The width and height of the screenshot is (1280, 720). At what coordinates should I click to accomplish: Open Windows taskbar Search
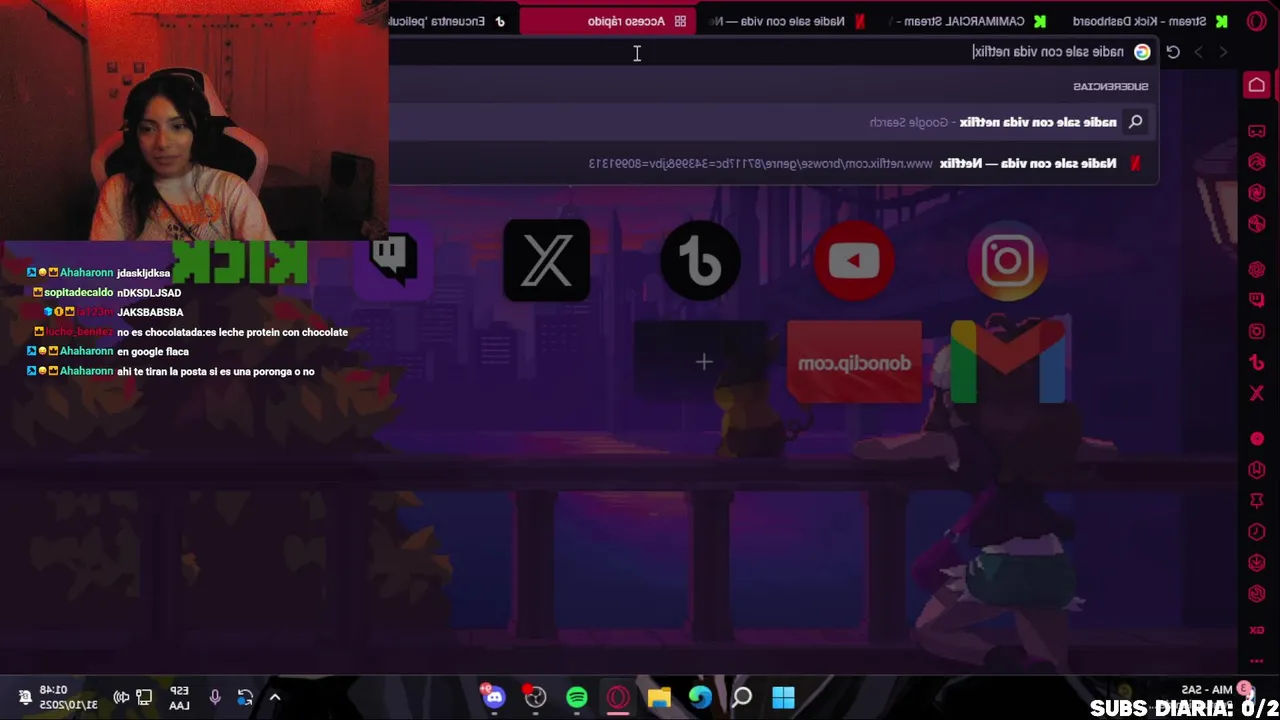click(742, 698)
